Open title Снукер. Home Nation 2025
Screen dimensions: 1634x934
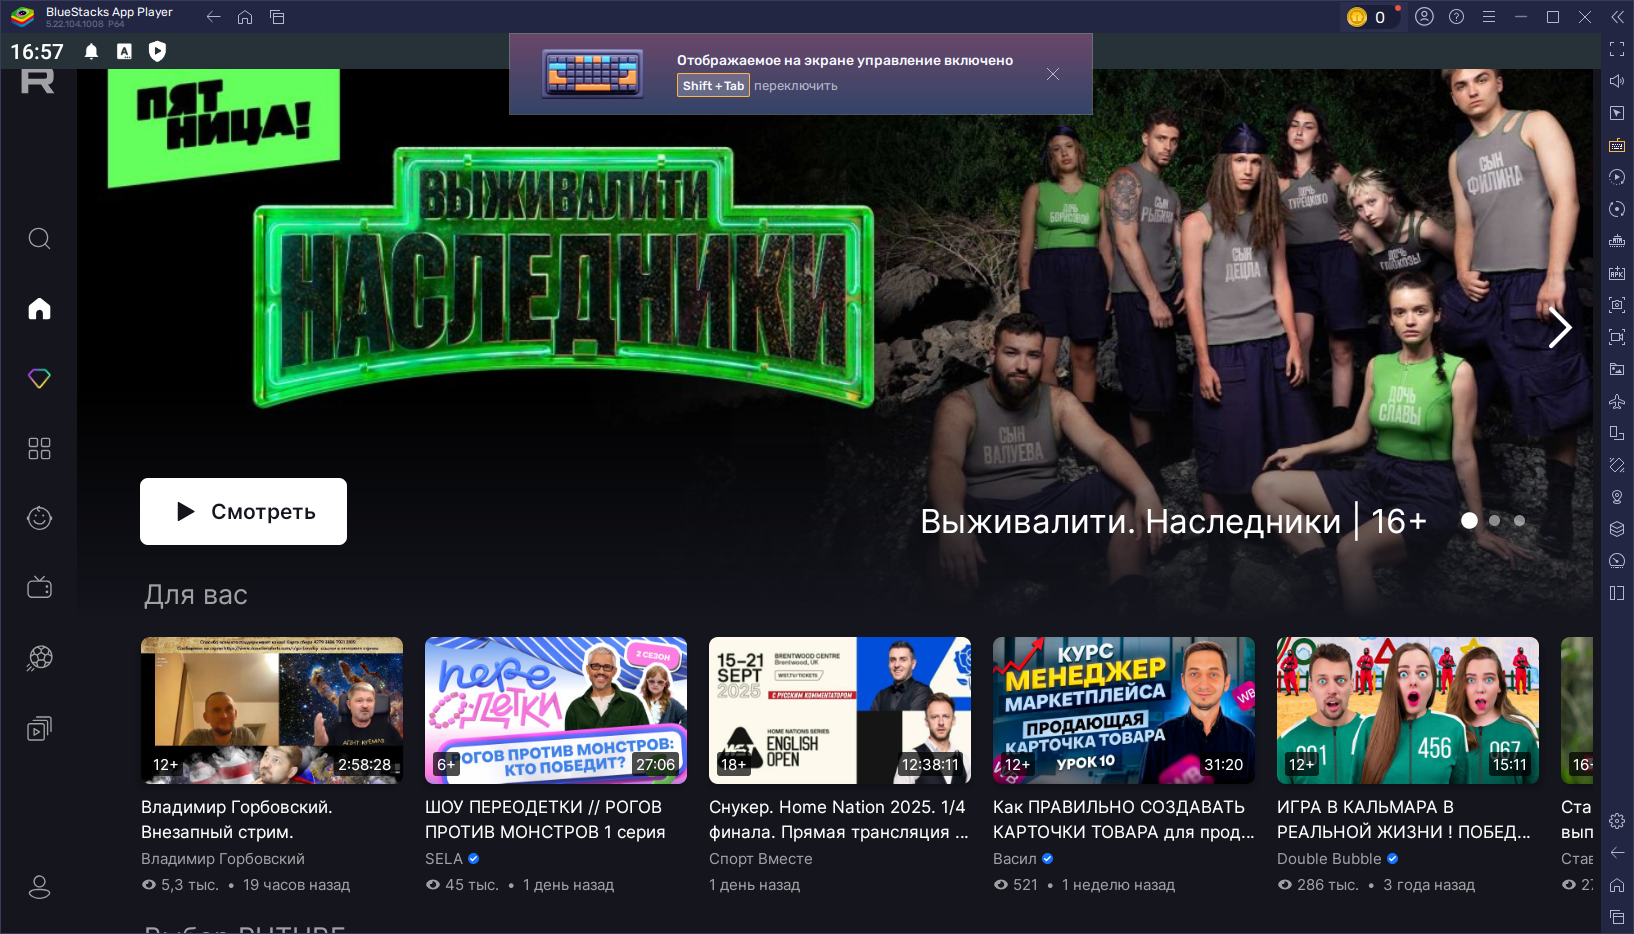click(839, 819)
